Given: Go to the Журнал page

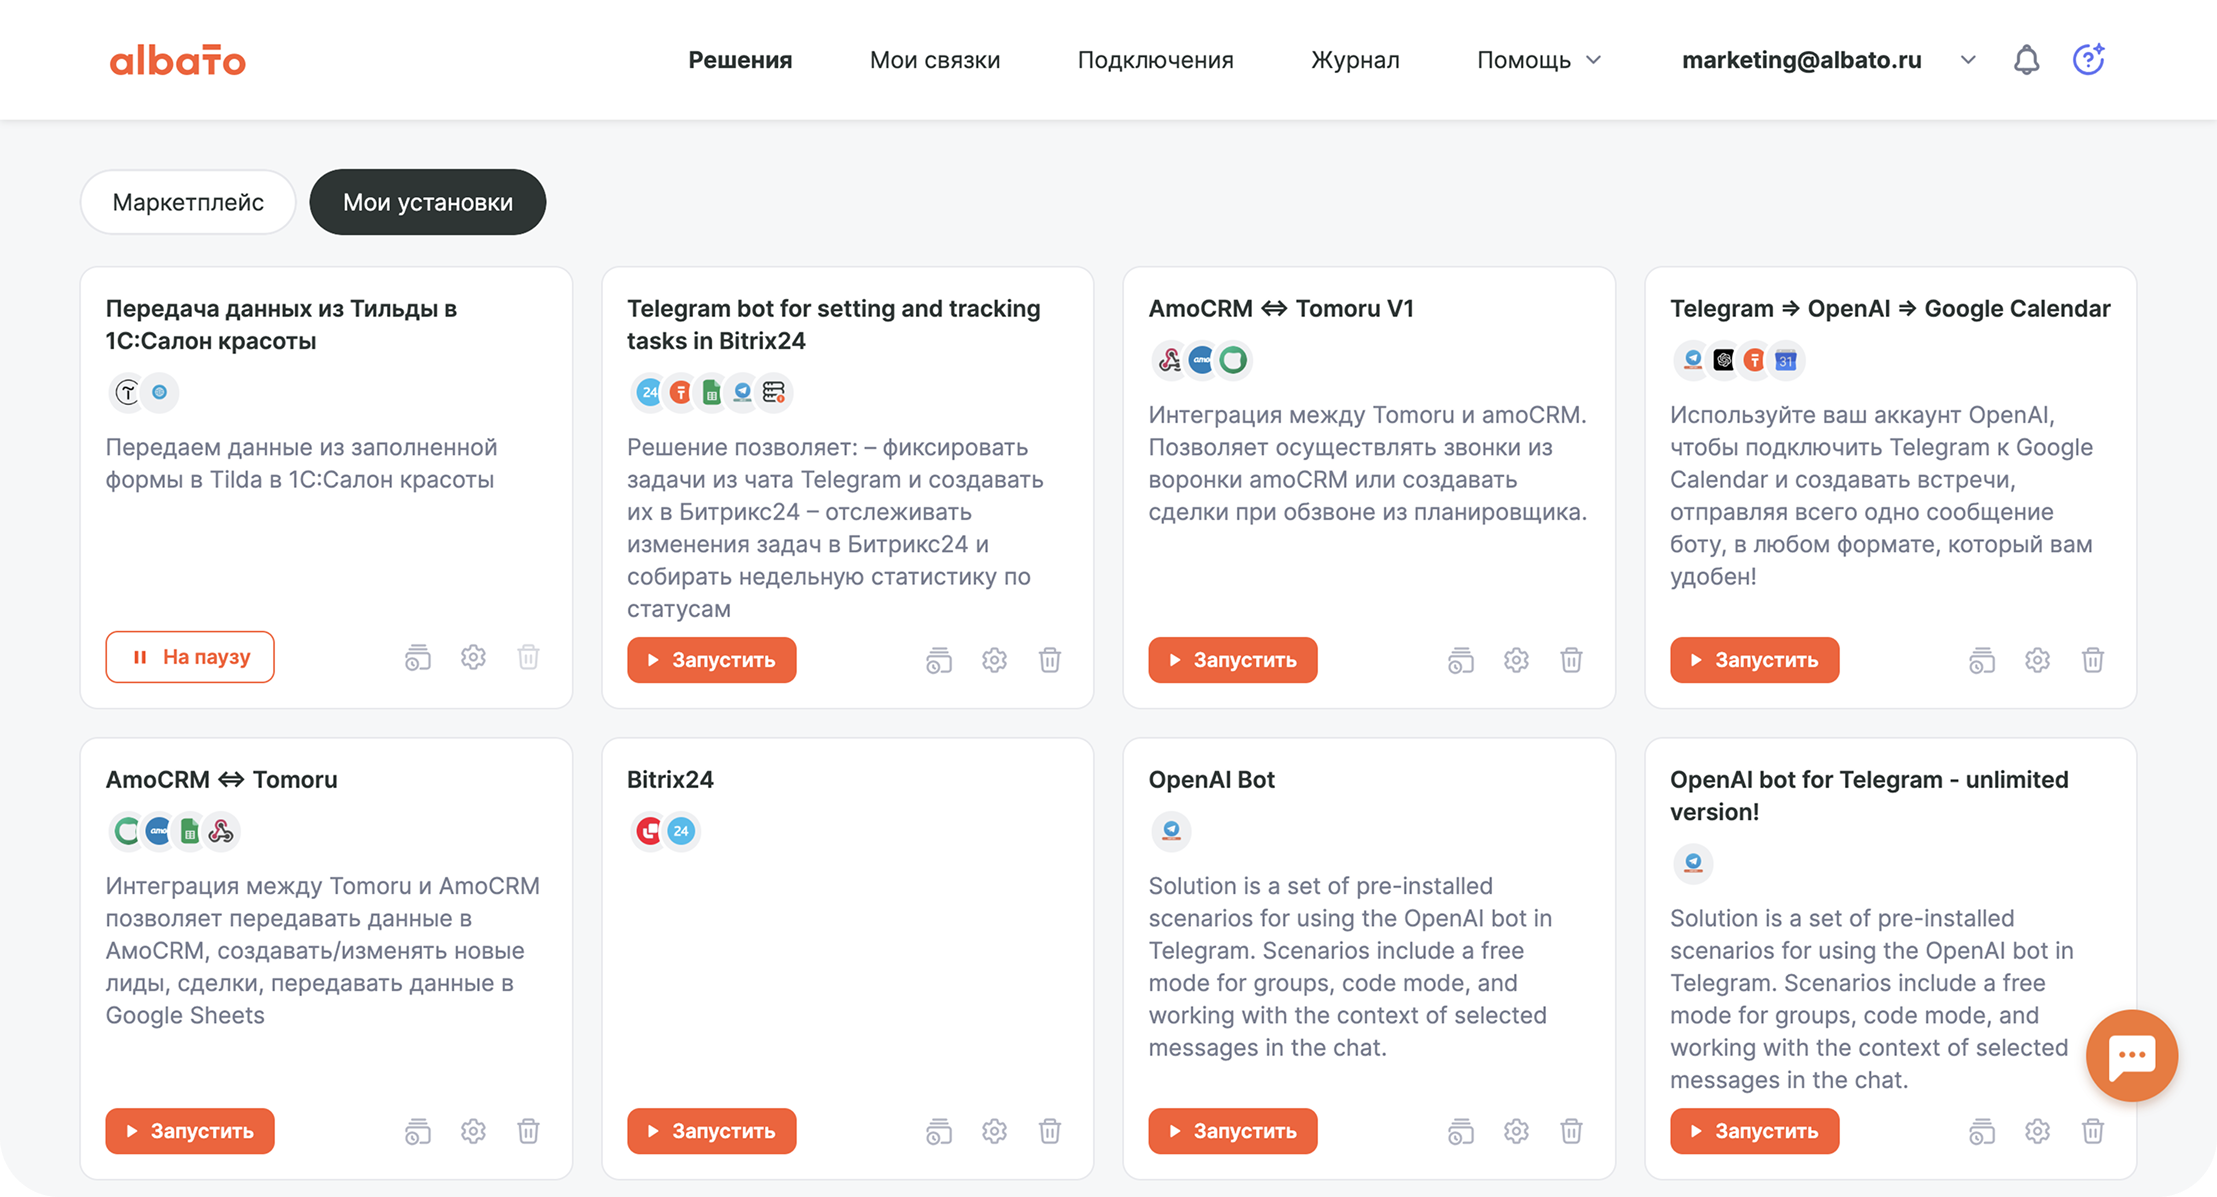Looking at the screenshot, I should point(1355,60).
